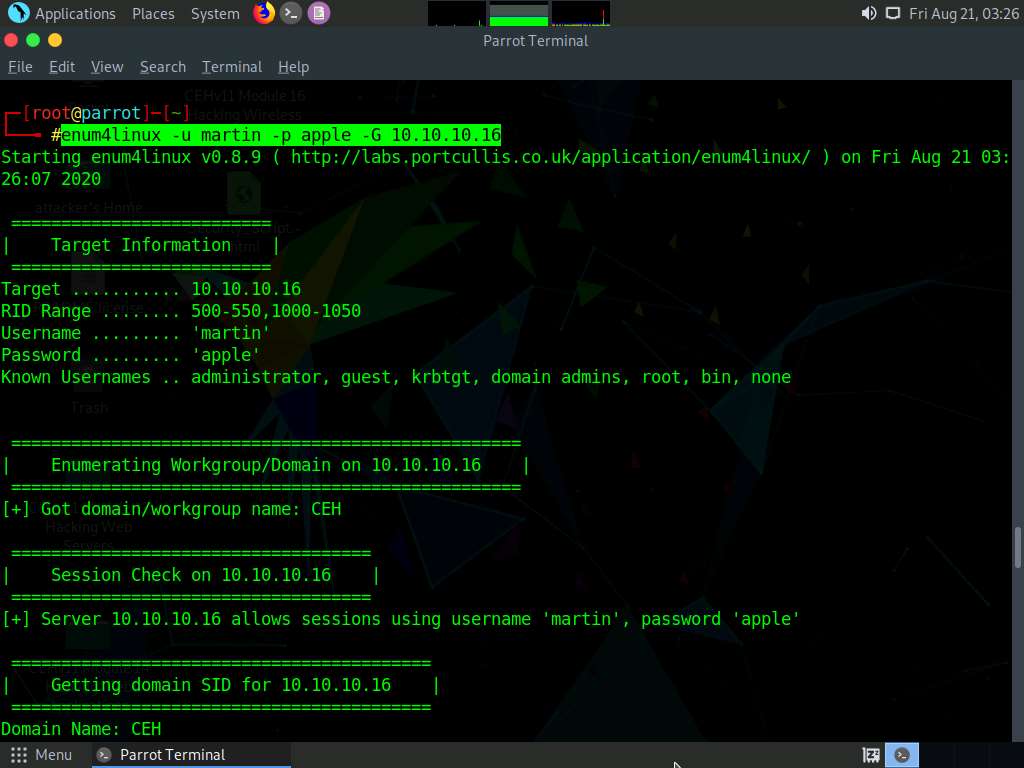Open the Places menu
The width and height of the screenshot is (1024, 768).
pyautogui.click(x=153, y=14)
